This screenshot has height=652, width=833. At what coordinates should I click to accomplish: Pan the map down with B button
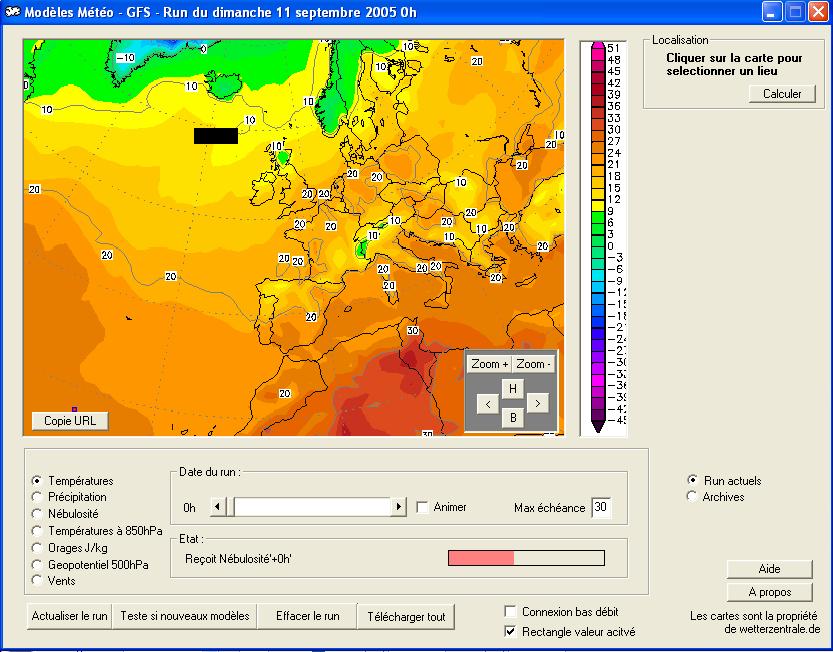[512, 418]
